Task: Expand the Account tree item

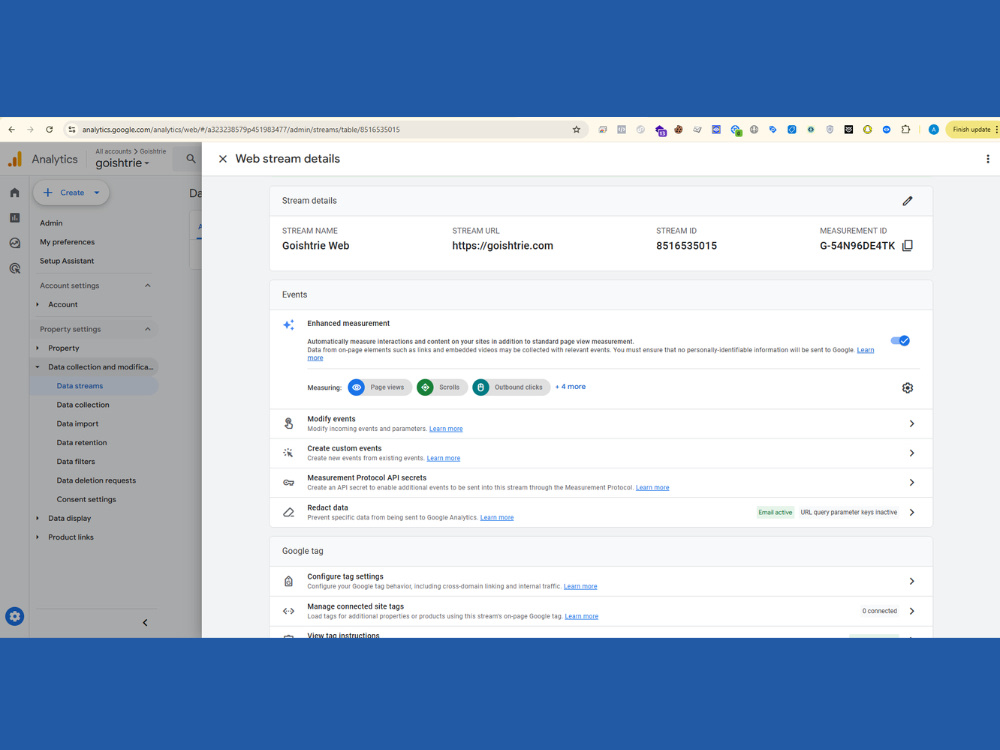Action: point(37,305)
